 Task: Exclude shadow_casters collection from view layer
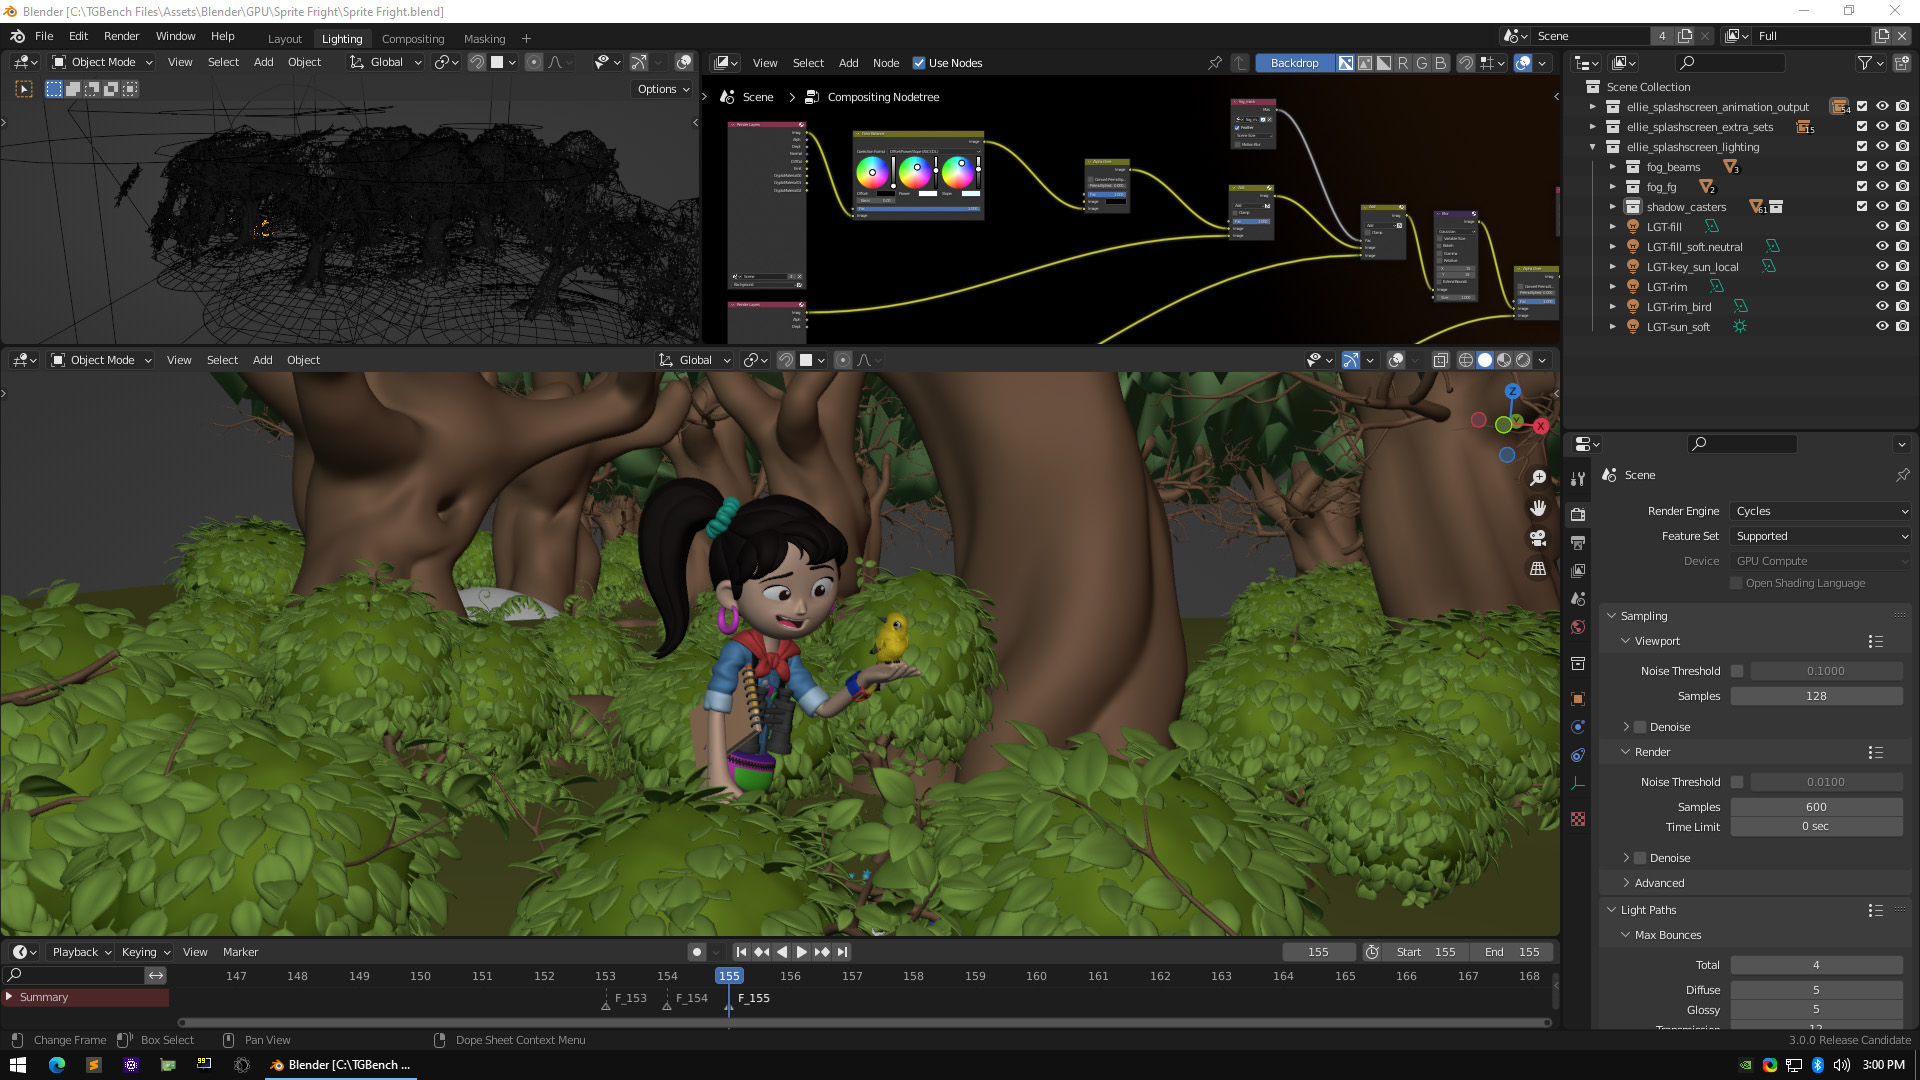[x=1862, y=207]
